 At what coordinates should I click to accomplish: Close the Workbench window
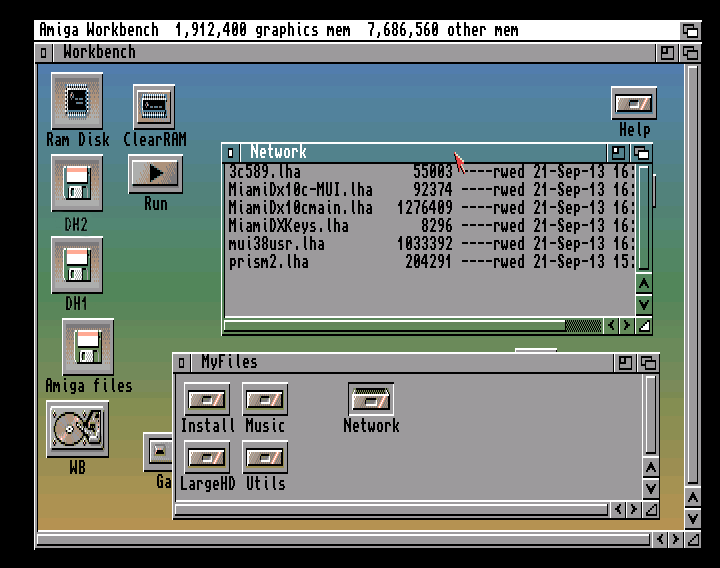click(44, 53)
